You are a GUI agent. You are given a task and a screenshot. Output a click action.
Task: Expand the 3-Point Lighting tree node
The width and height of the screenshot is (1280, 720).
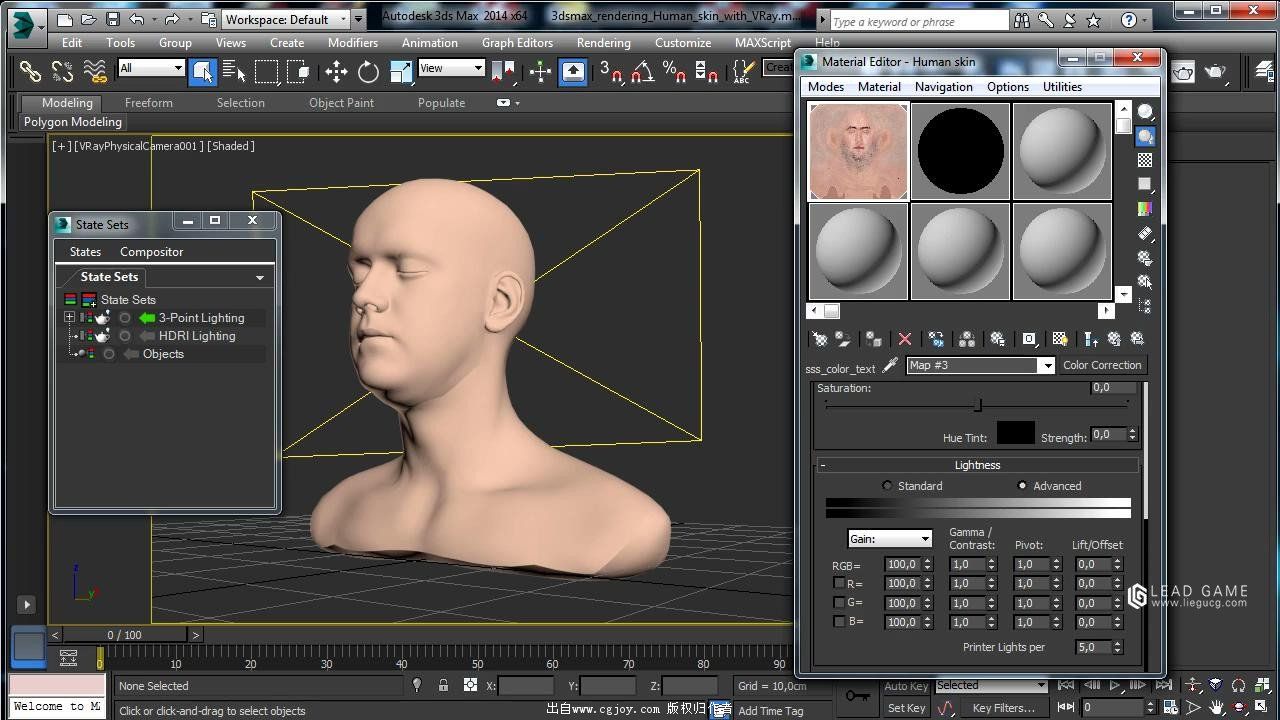[69, 318]
